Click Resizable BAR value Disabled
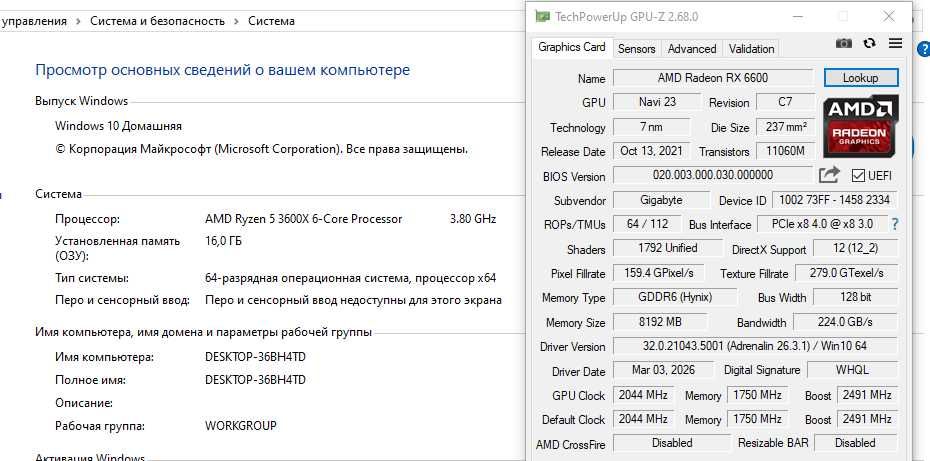 855,443
